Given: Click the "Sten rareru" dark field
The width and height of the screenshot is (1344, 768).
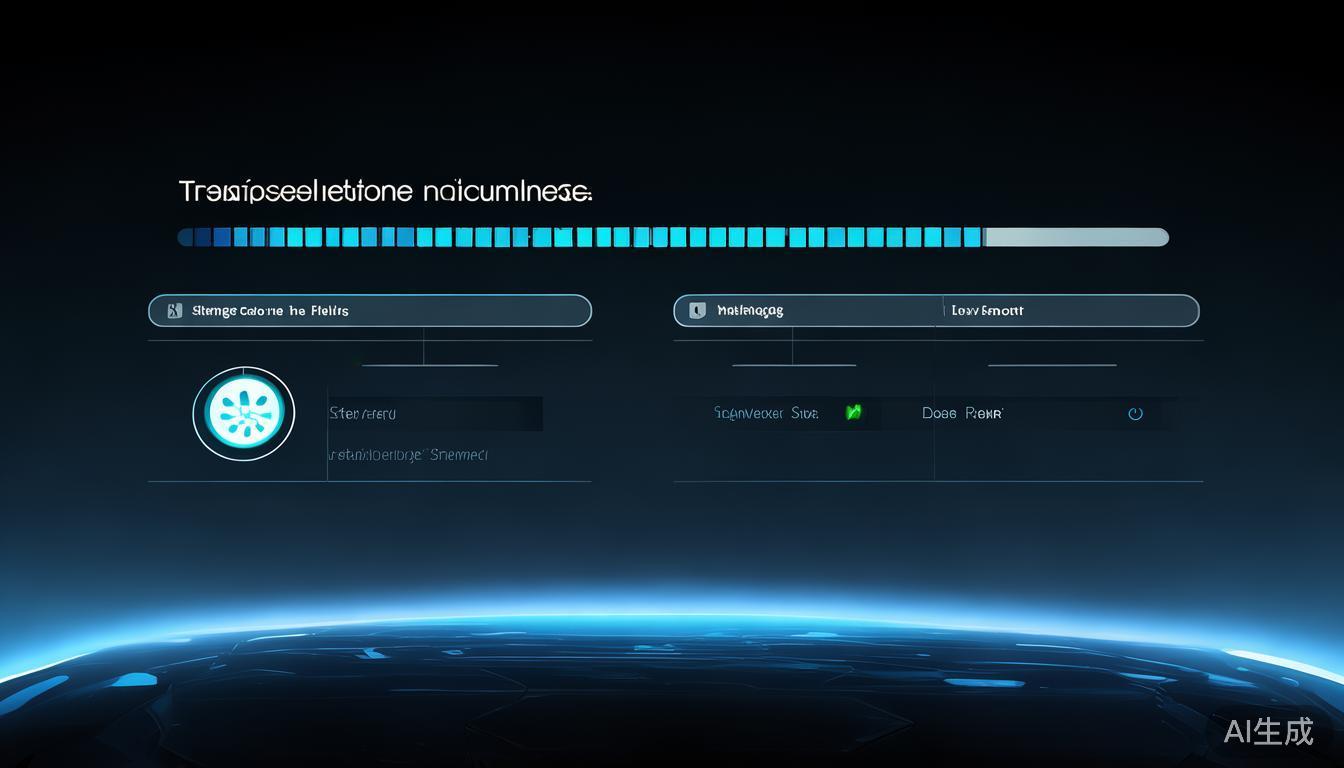Looking at the screenshot, I should click(x=435, y=413).
